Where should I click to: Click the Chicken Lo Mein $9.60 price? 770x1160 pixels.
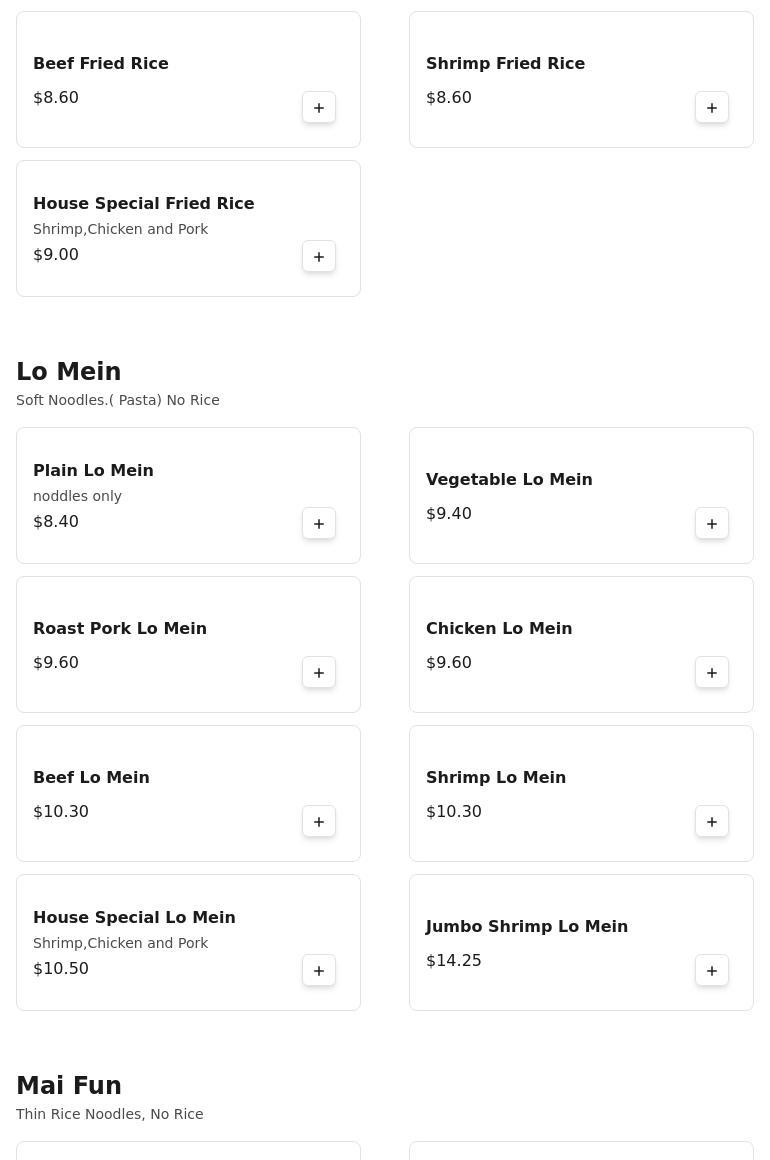pos(449,663)
